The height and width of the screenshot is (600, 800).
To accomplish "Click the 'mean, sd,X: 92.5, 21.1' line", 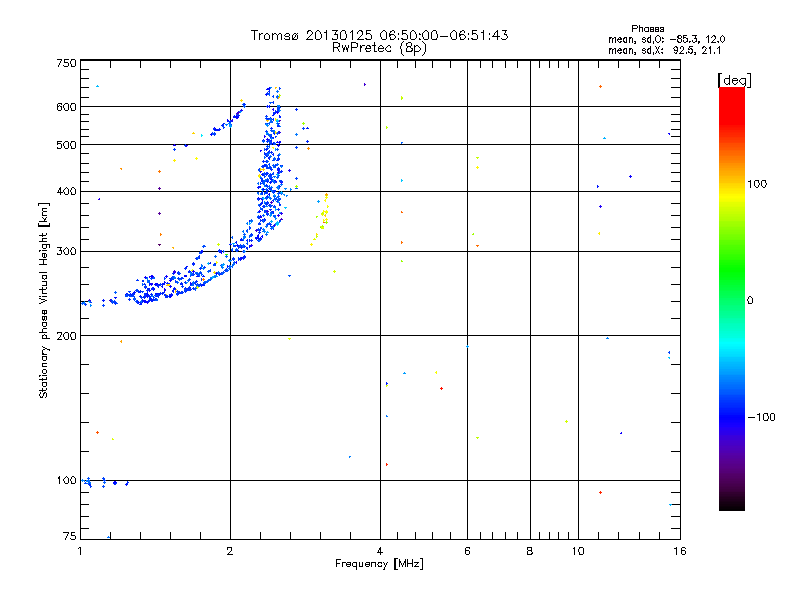I will pos(664,50).
